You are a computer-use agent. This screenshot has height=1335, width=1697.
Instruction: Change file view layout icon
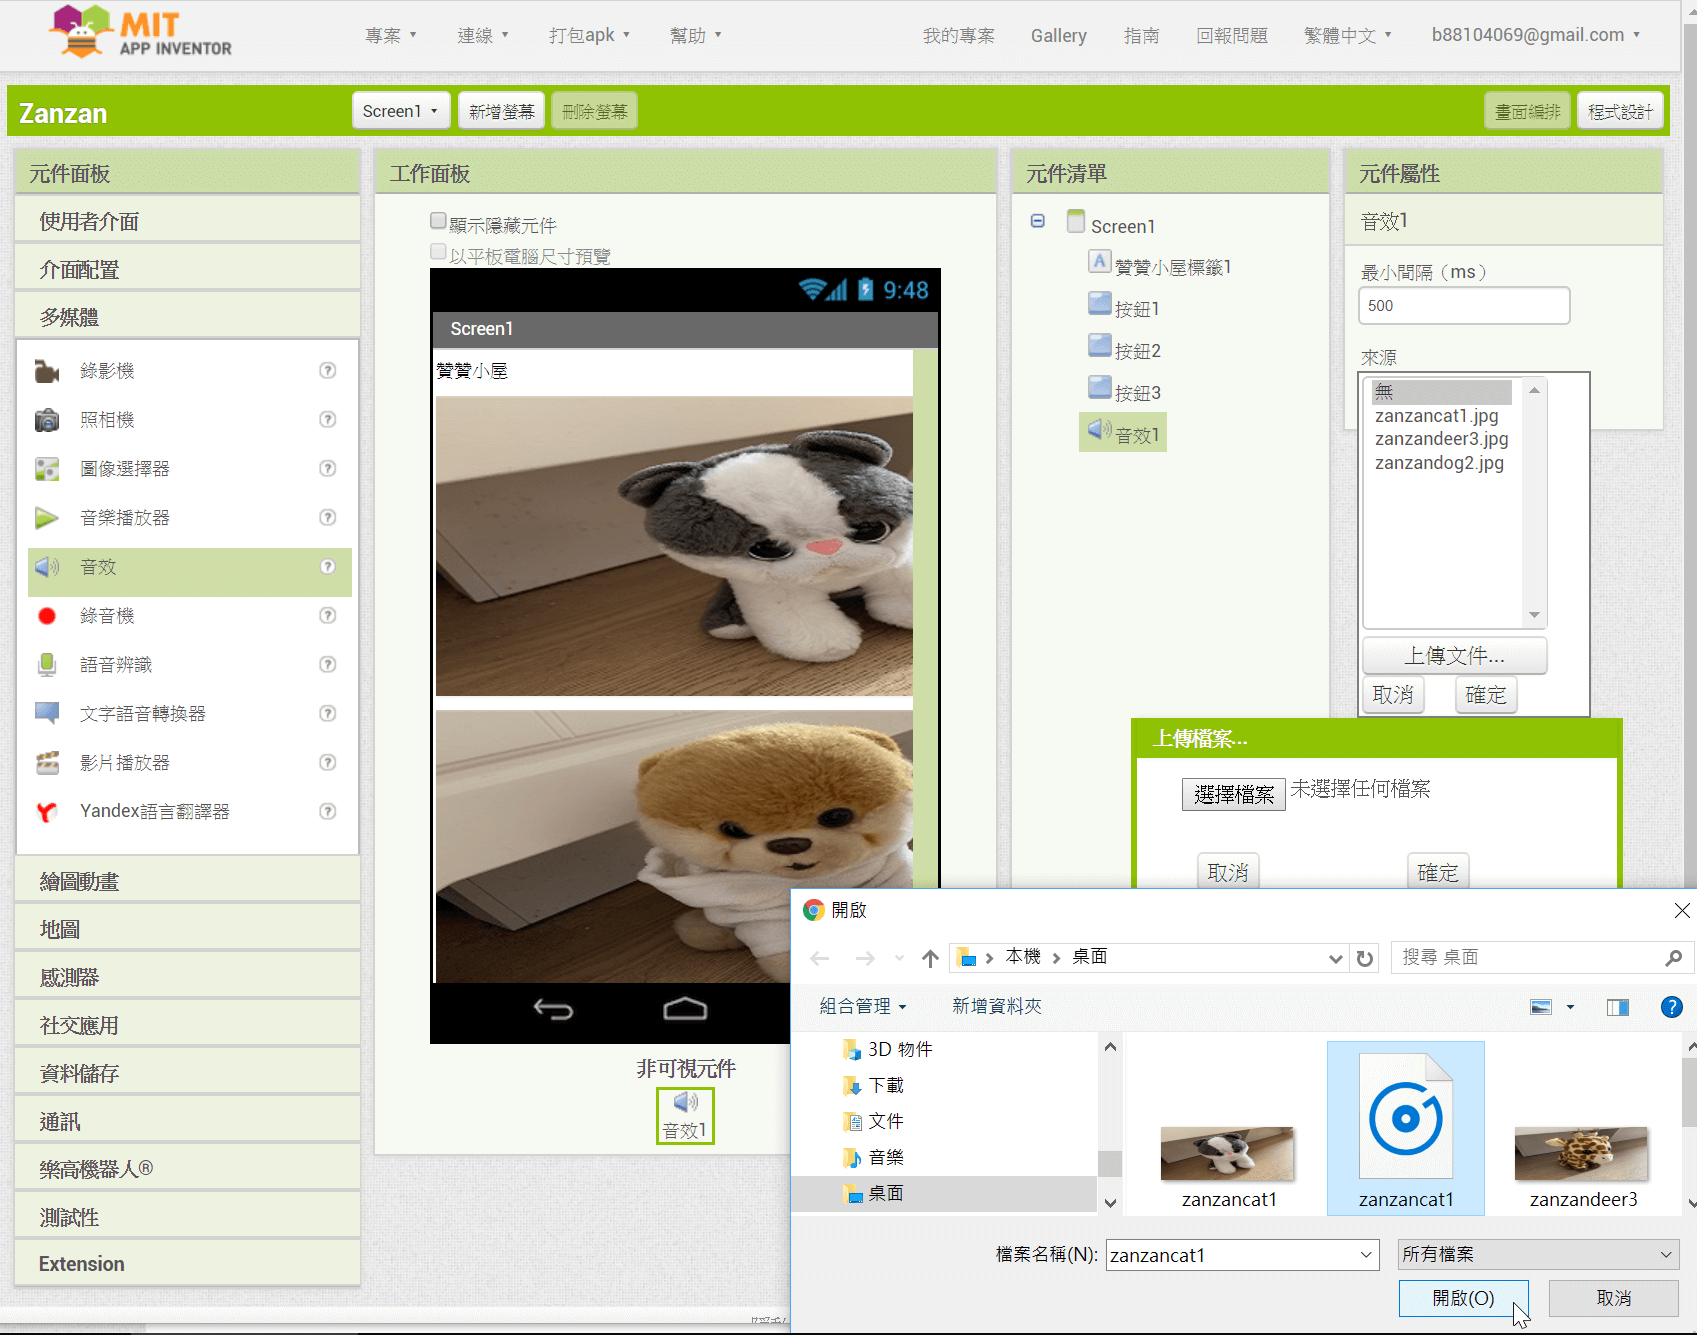pos(1541,1007)
